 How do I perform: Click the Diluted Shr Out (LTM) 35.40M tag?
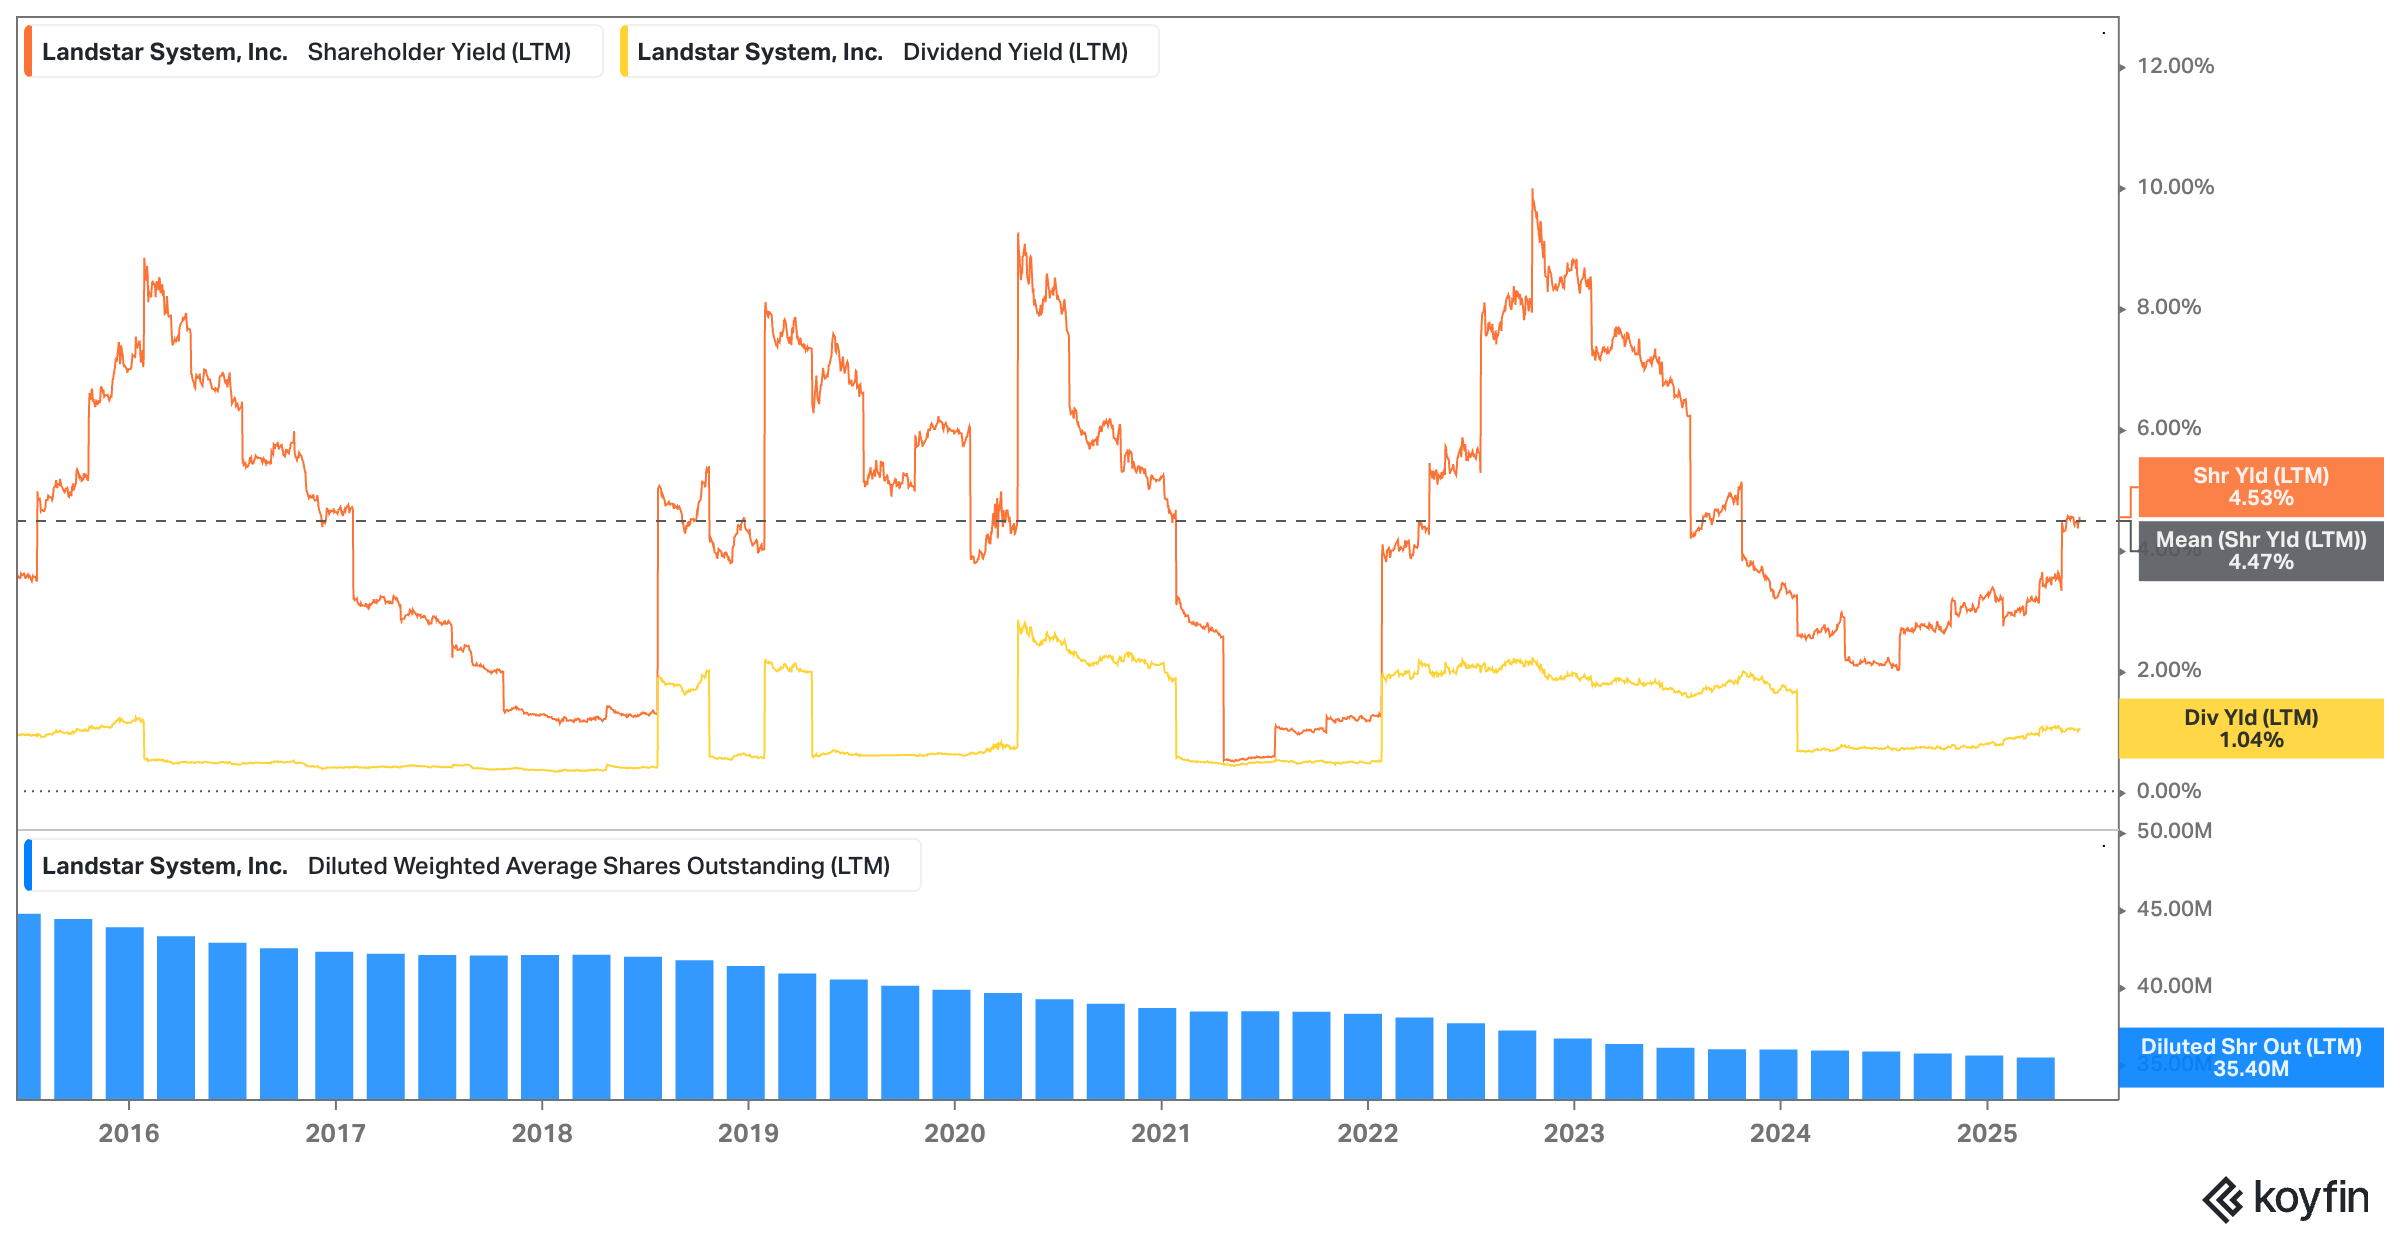click(2251, 1058)
